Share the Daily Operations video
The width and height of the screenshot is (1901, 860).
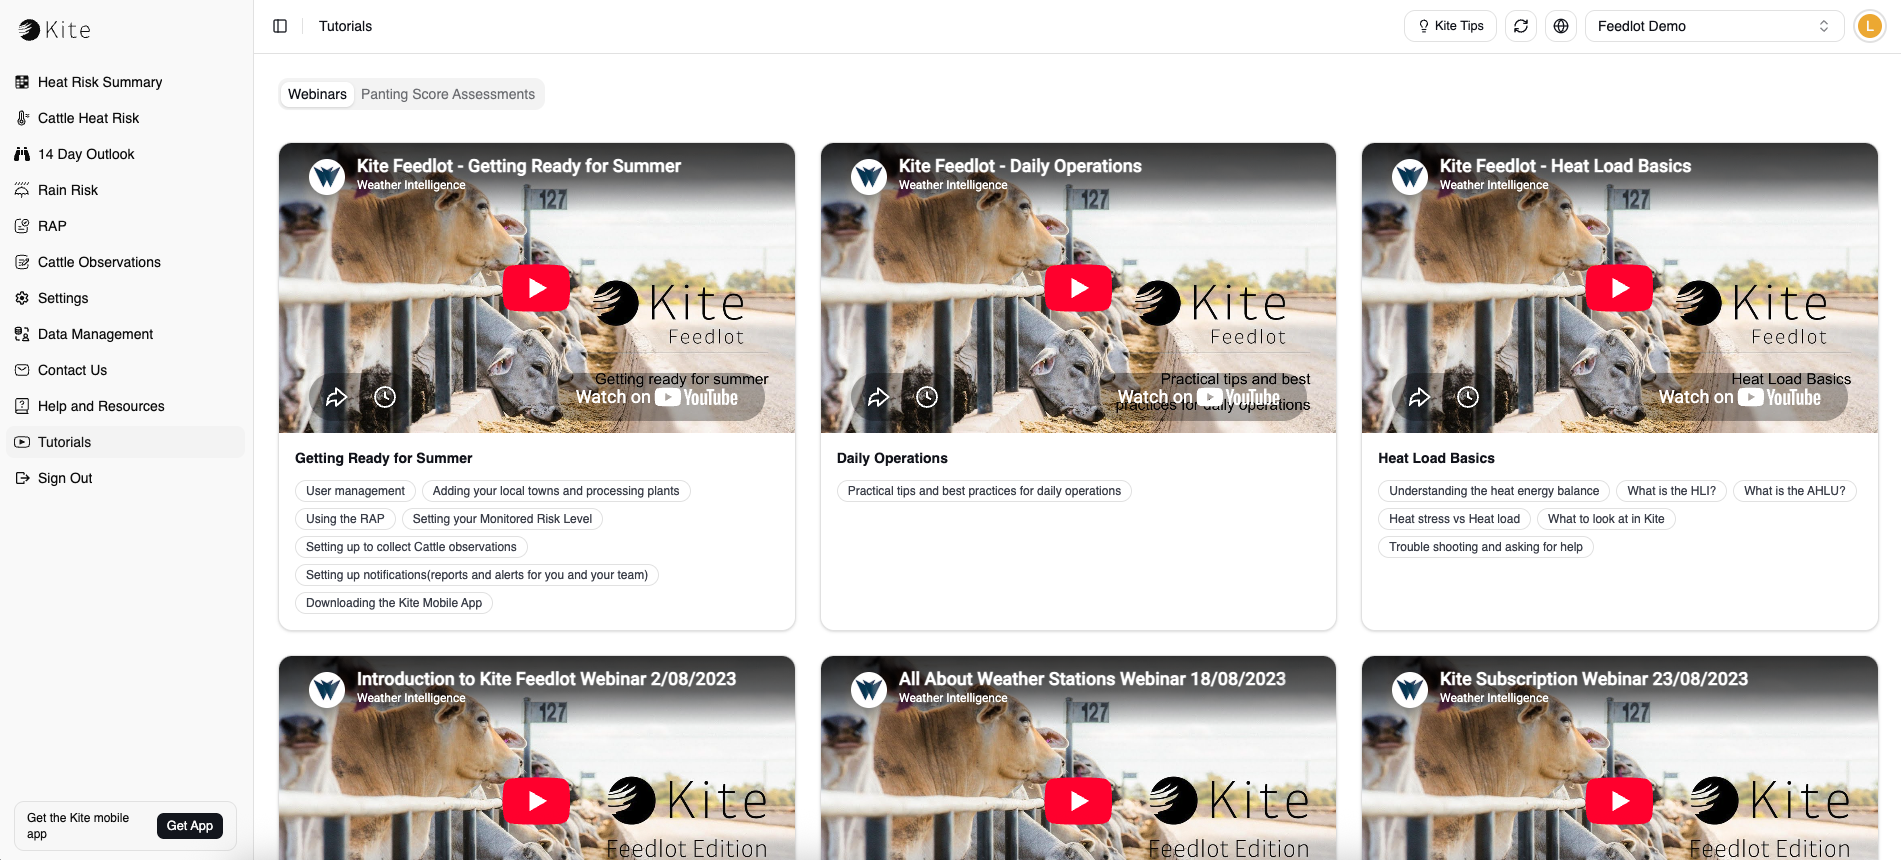[x=878, y=397]
